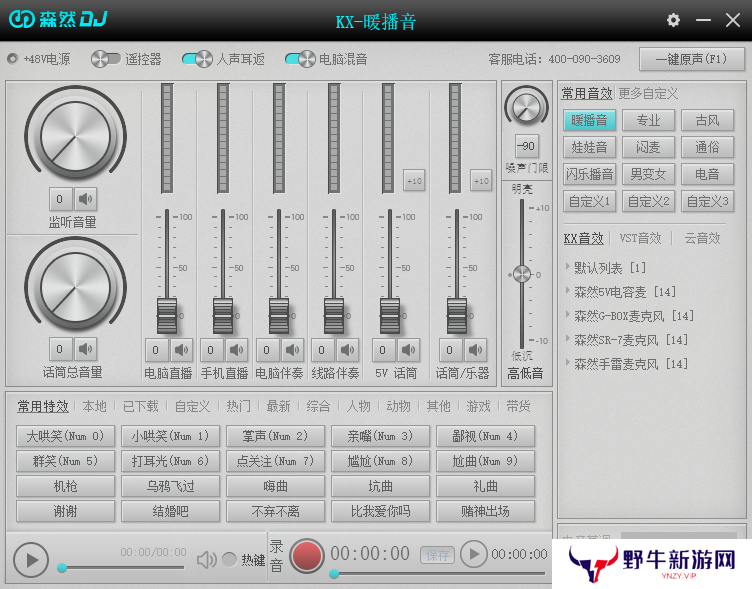This screenshot has width=752, height=589.
Task: Mute the 监听音量 speaker icon
Action: (x=85, y=199)
